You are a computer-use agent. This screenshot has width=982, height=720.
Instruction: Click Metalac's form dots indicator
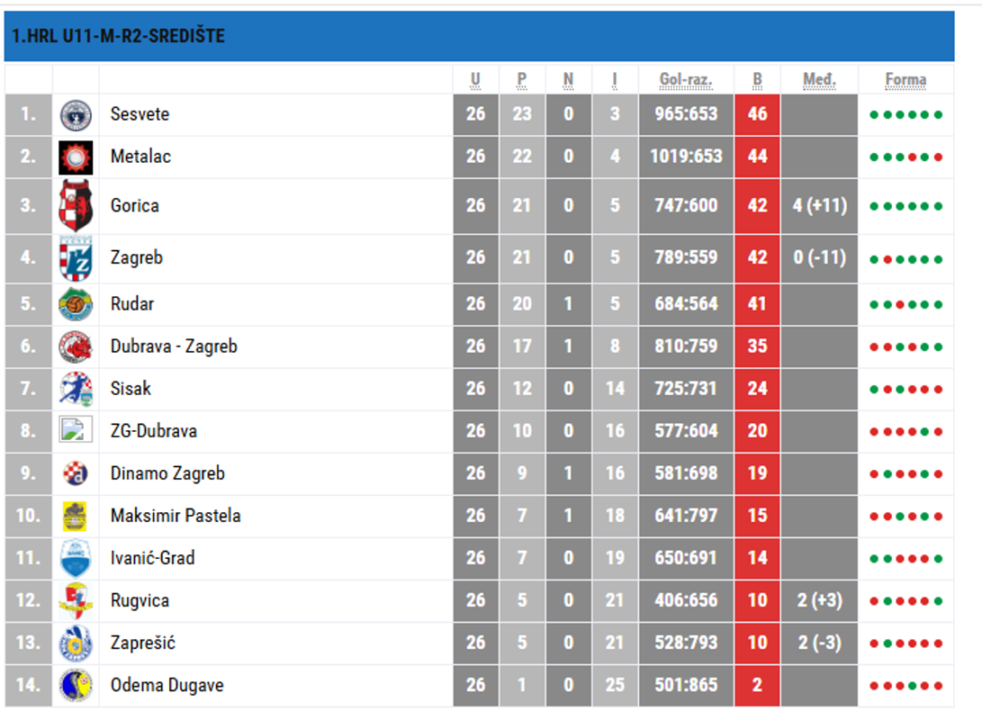point(906,157)
